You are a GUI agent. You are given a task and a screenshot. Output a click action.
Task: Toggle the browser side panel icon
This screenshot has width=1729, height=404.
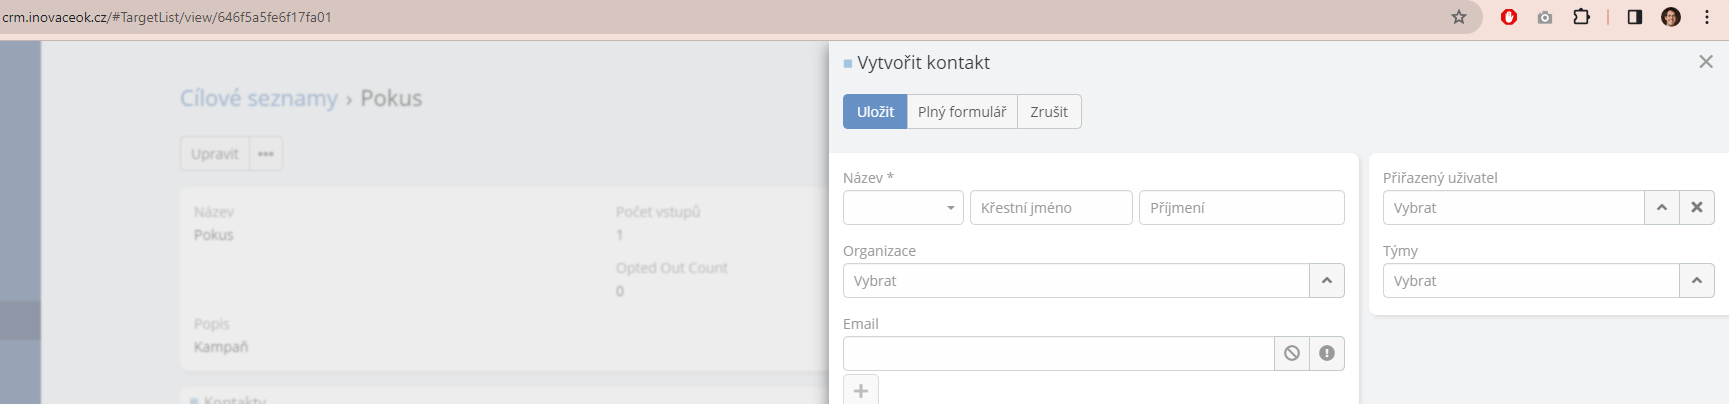pyautogui.click(x=1635, y=17)
